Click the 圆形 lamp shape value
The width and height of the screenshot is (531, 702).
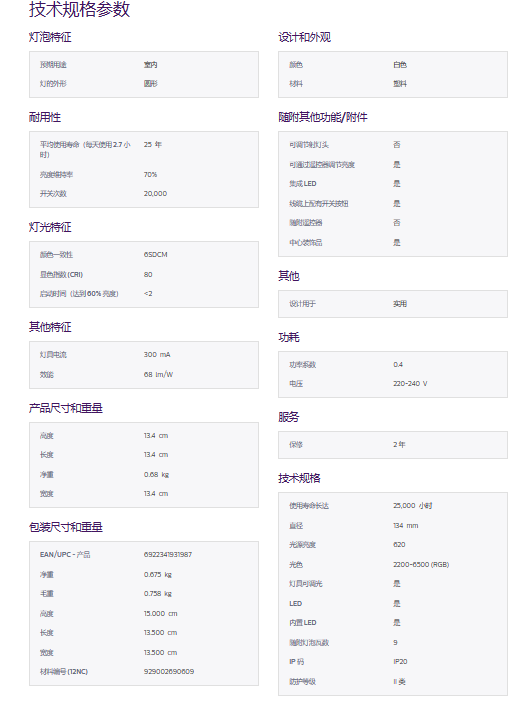click(x=150, y=83)
